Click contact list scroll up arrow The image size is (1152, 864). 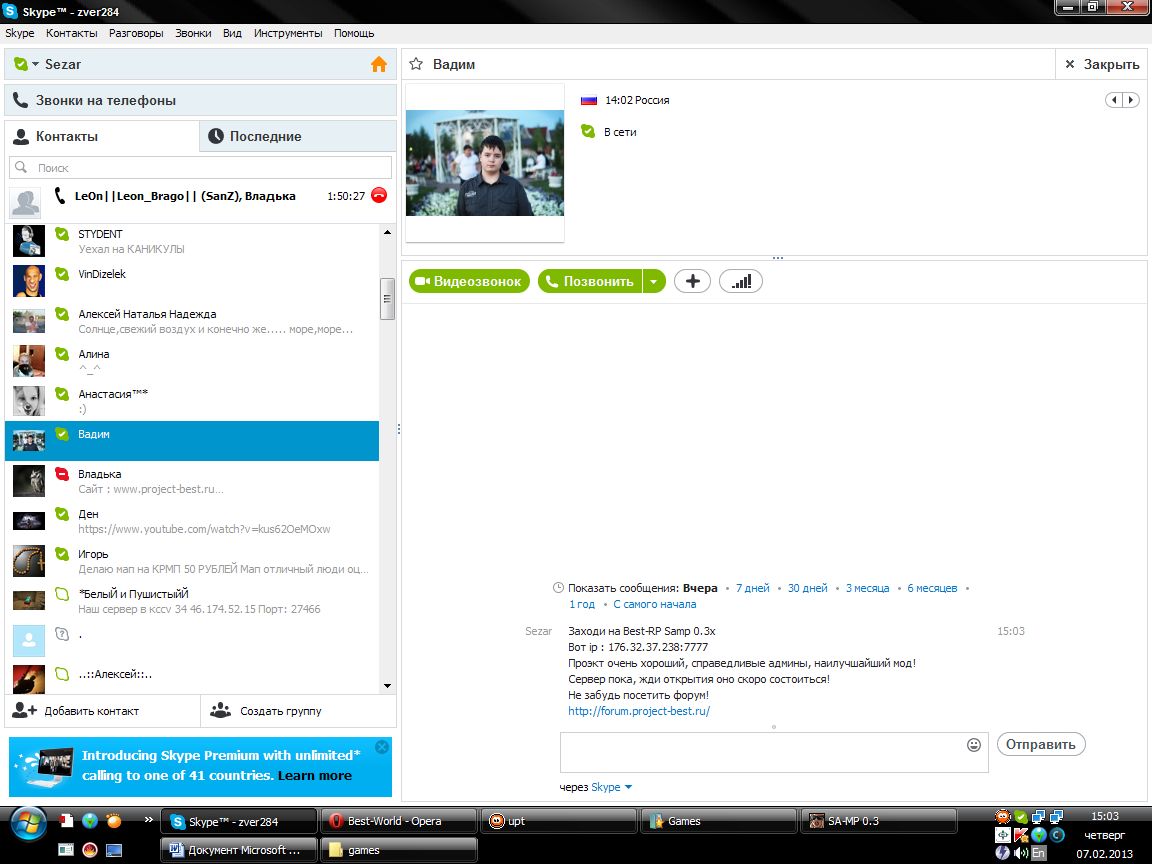coord(387,232)
